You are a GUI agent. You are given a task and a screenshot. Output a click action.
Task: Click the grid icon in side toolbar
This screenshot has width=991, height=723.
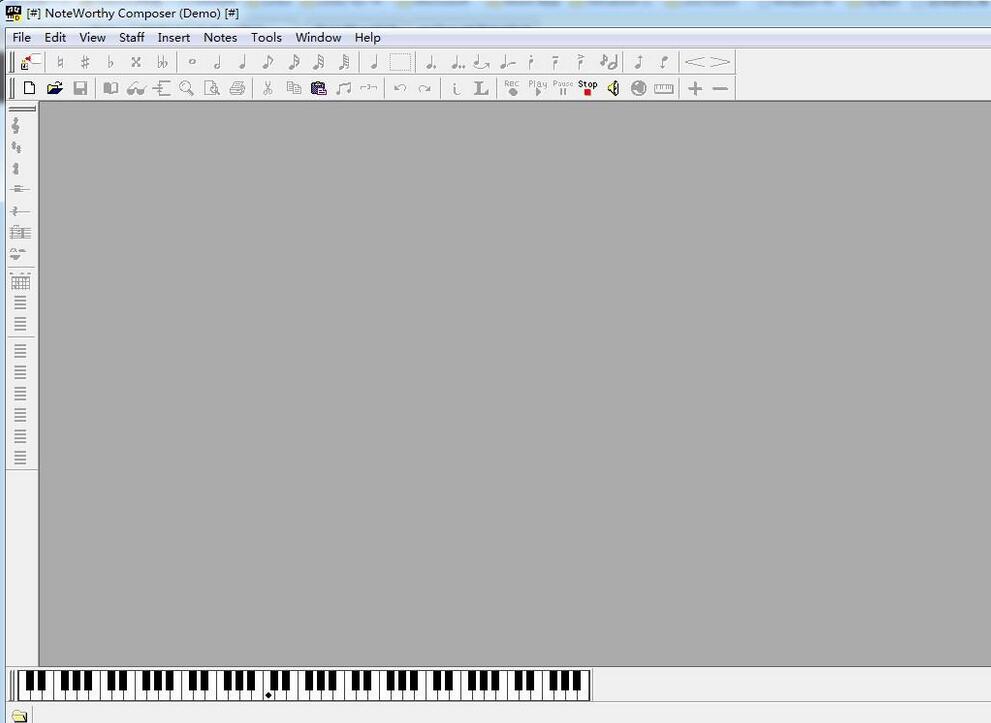pos(20,282)
